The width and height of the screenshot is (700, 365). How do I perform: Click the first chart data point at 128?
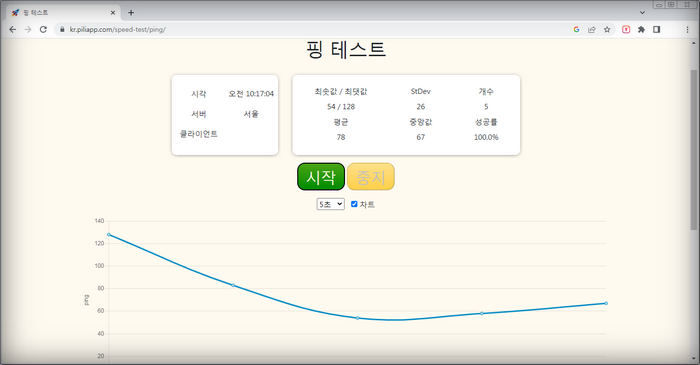pos(109,235)
